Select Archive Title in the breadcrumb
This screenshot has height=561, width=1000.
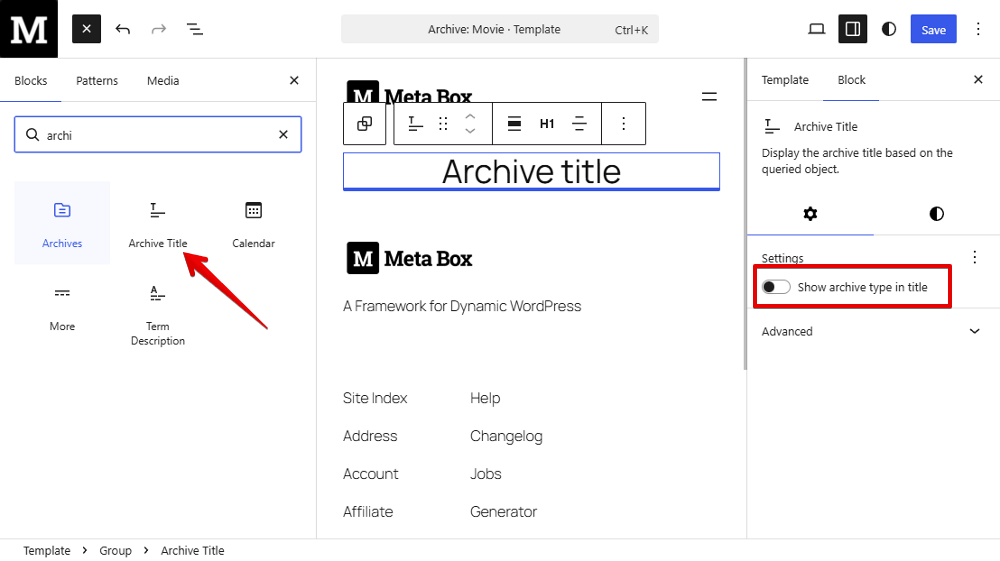click(193, 551)
